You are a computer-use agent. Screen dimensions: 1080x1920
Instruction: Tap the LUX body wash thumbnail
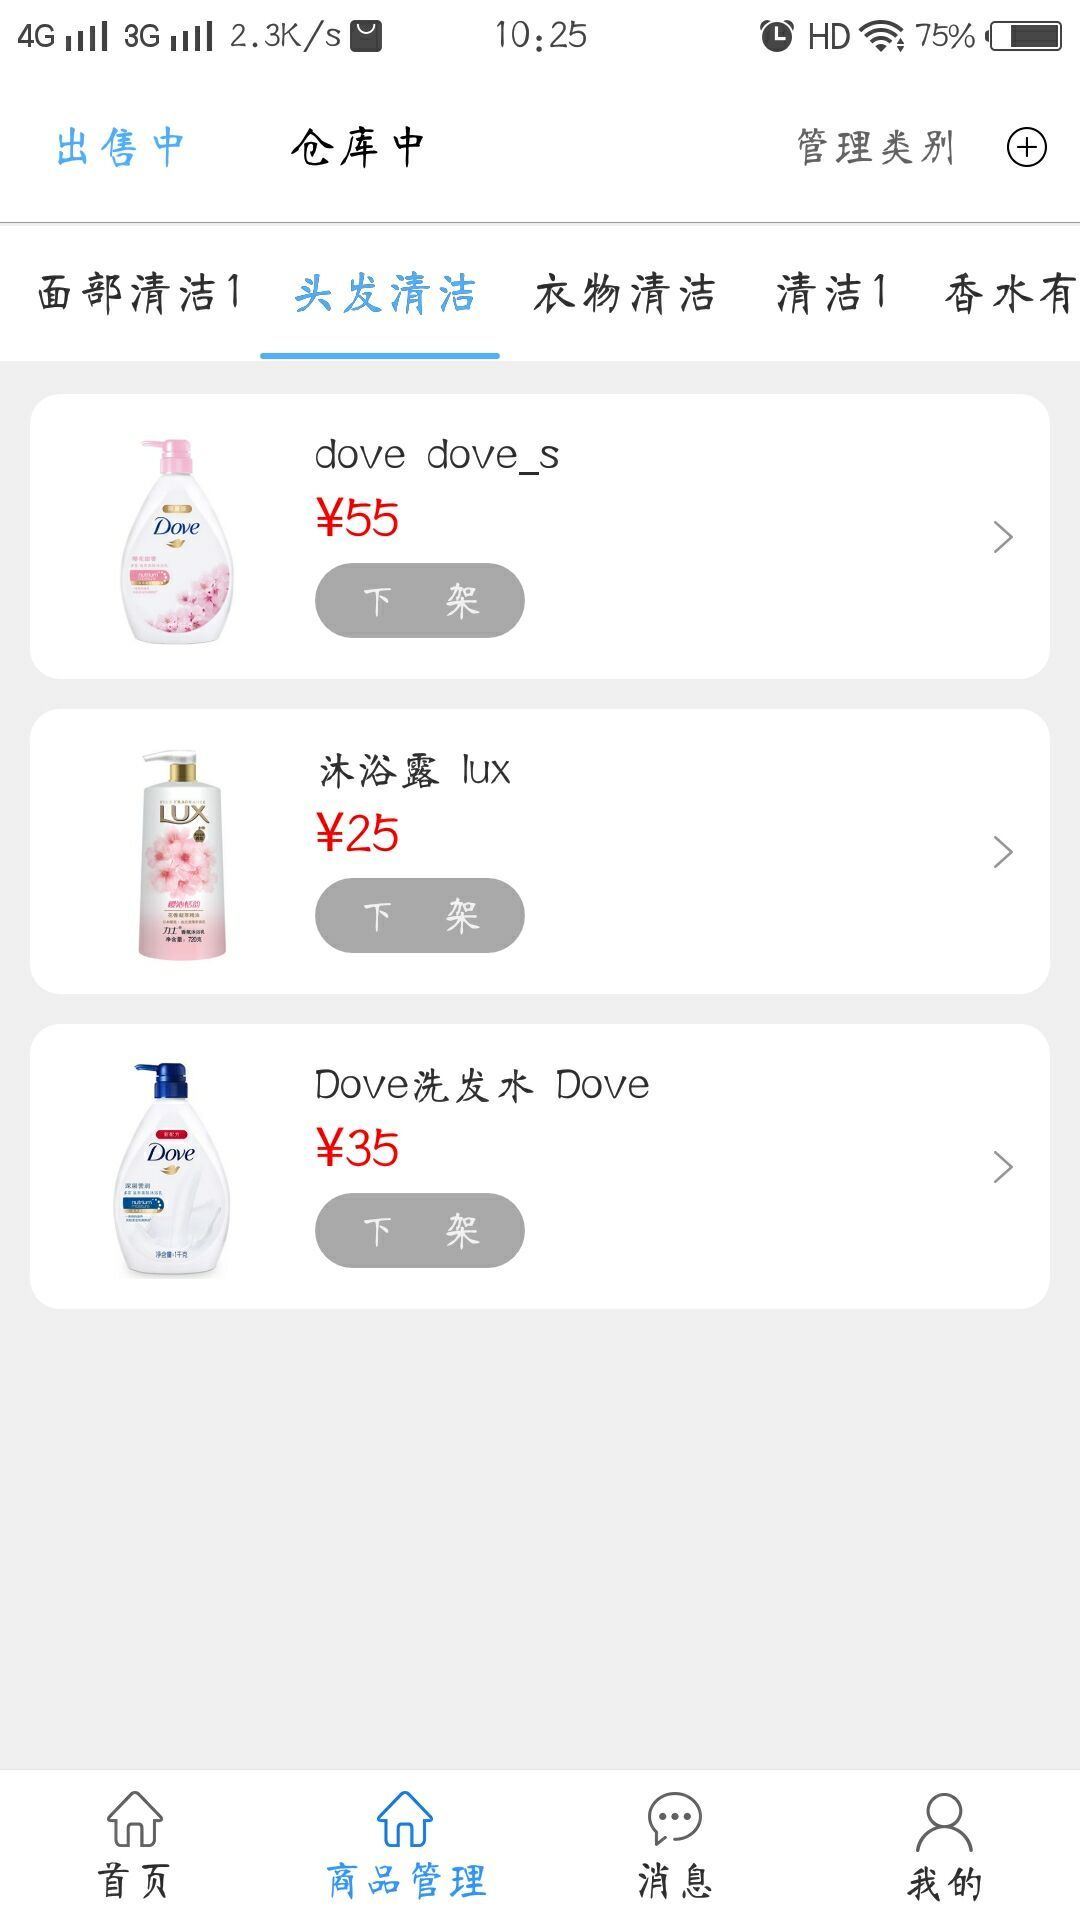click(x=182, y=855)
